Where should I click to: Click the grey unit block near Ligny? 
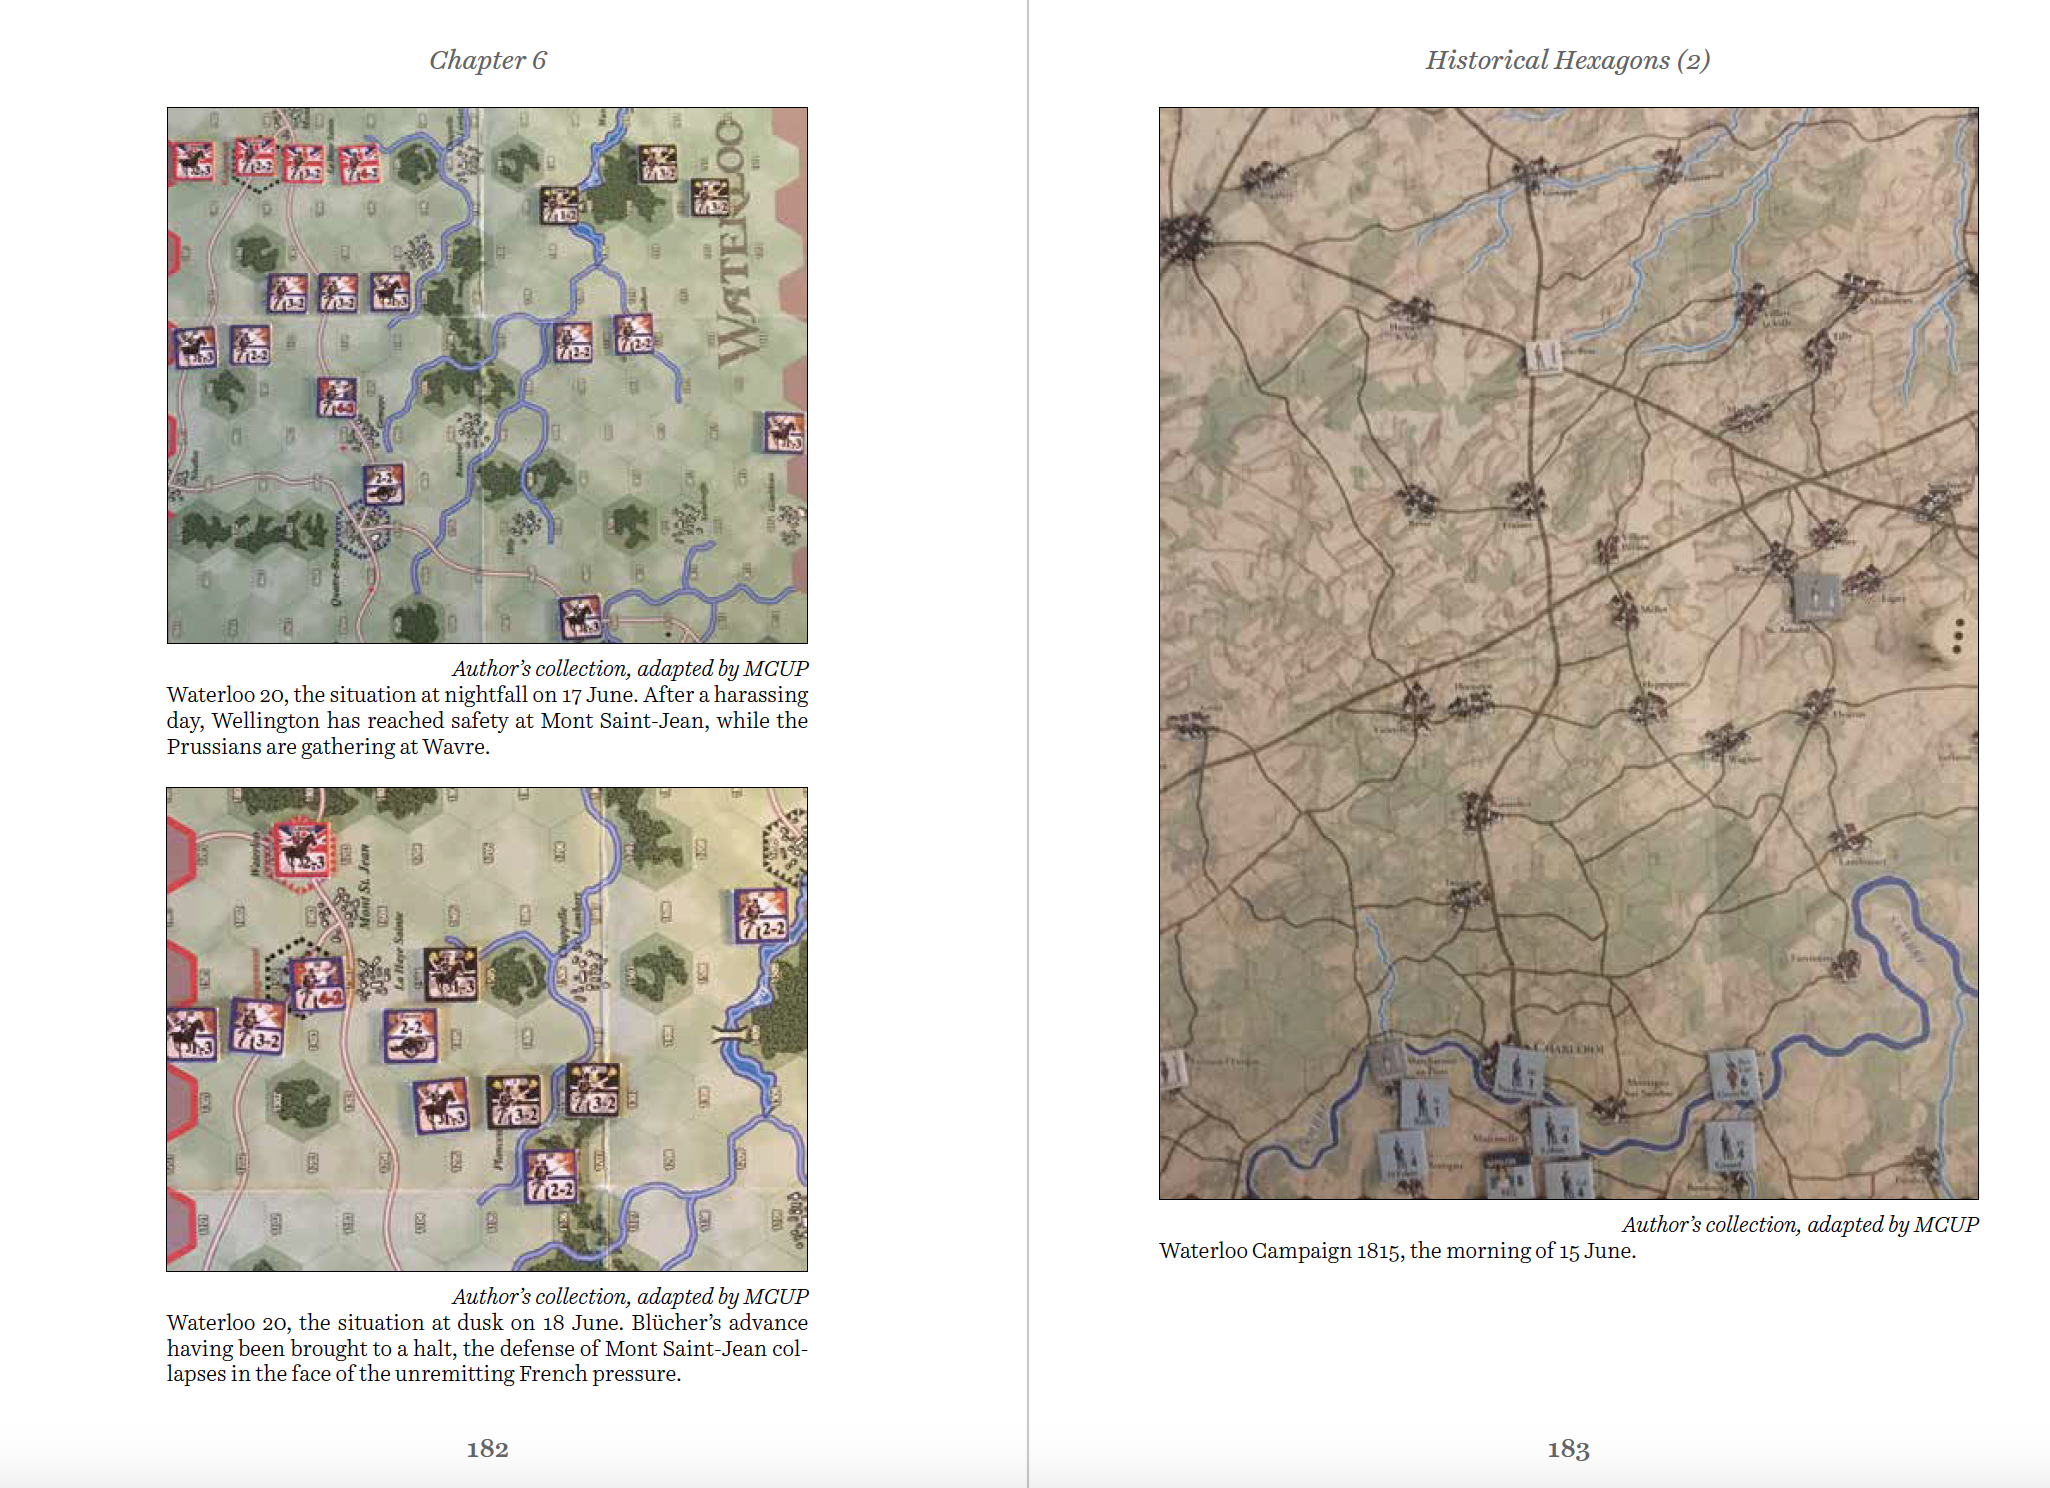[x=1815, y=595]
